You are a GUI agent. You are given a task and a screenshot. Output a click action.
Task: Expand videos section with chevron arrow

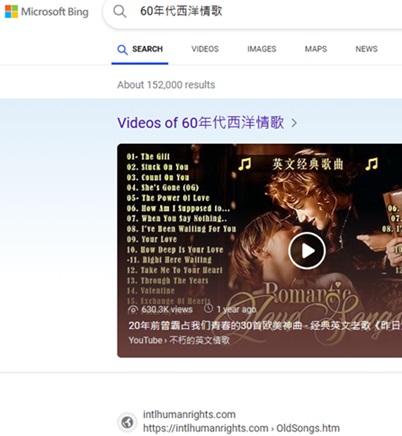pyautogui.click(x=294, y=123)
